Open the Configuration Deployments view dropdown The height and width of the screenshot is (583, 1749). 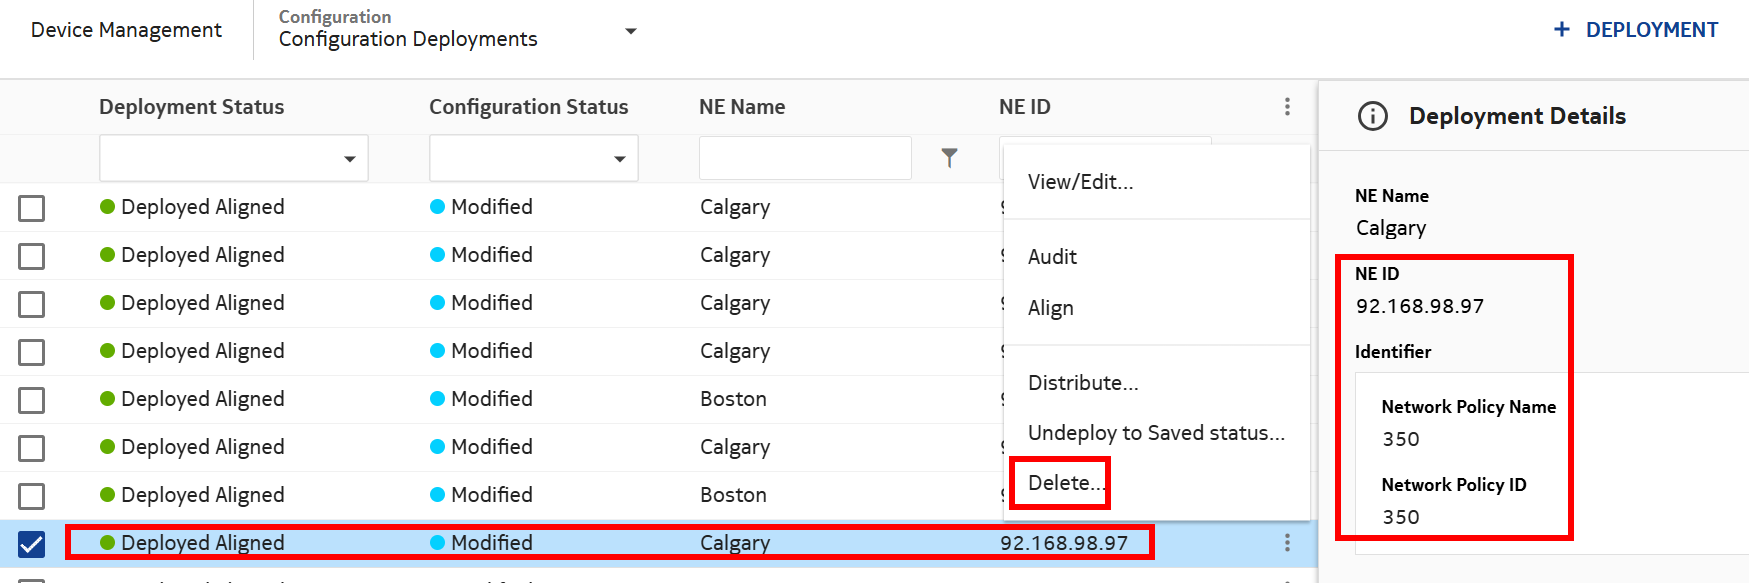tap(630, 31)
